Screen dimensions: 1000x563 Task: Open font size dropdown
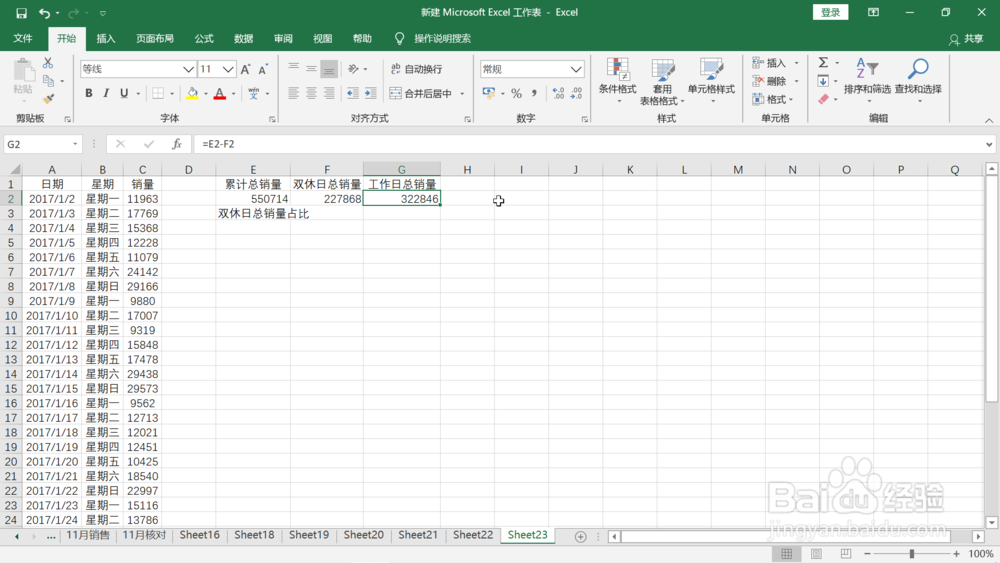228,69
